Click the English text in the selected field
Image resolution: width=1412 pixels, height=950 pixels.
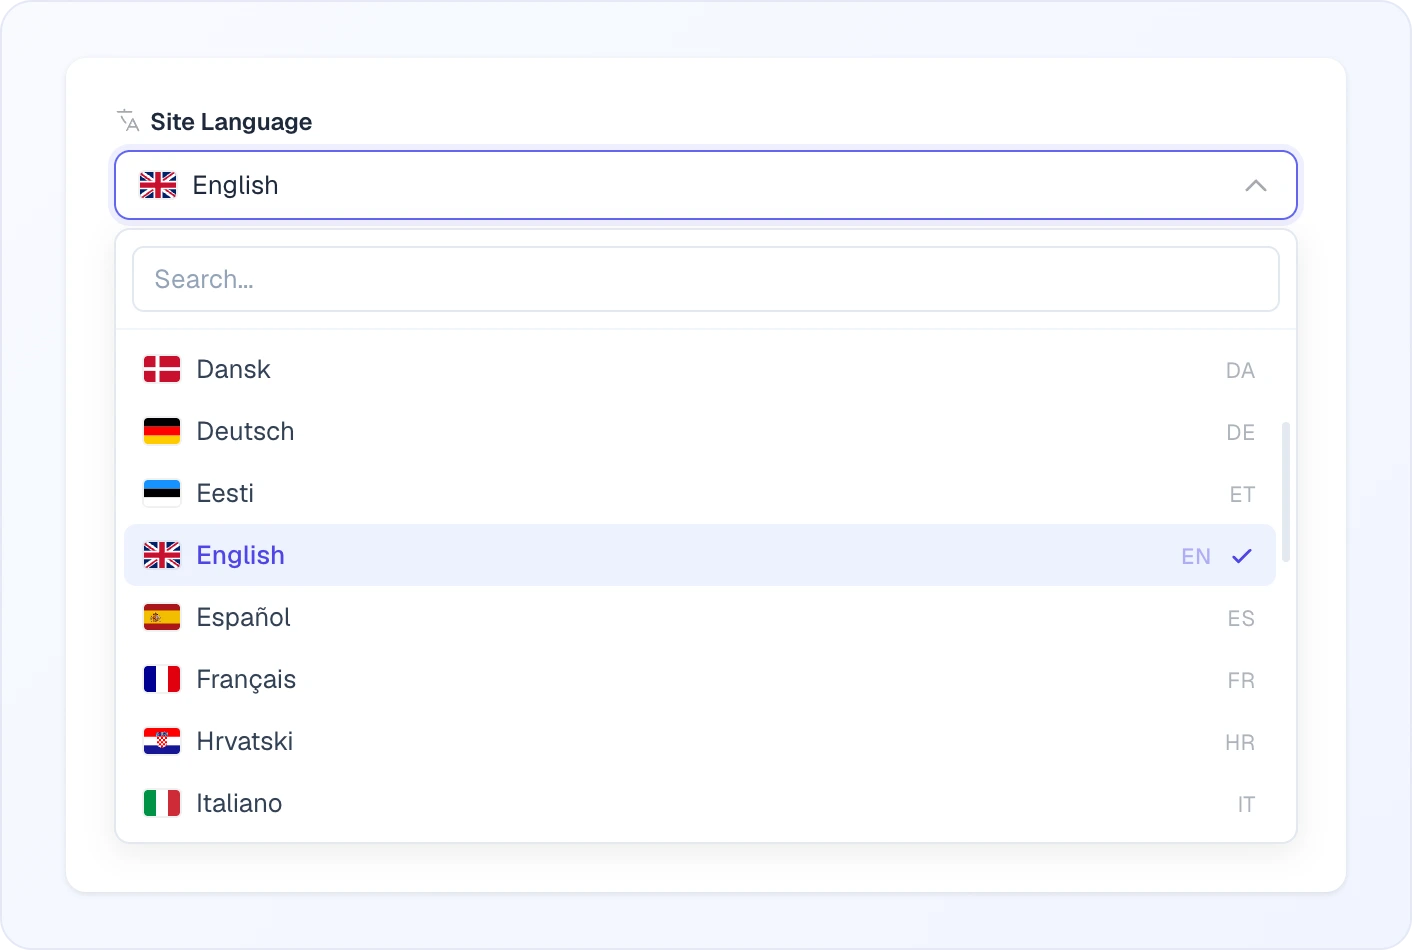[235, 185]
